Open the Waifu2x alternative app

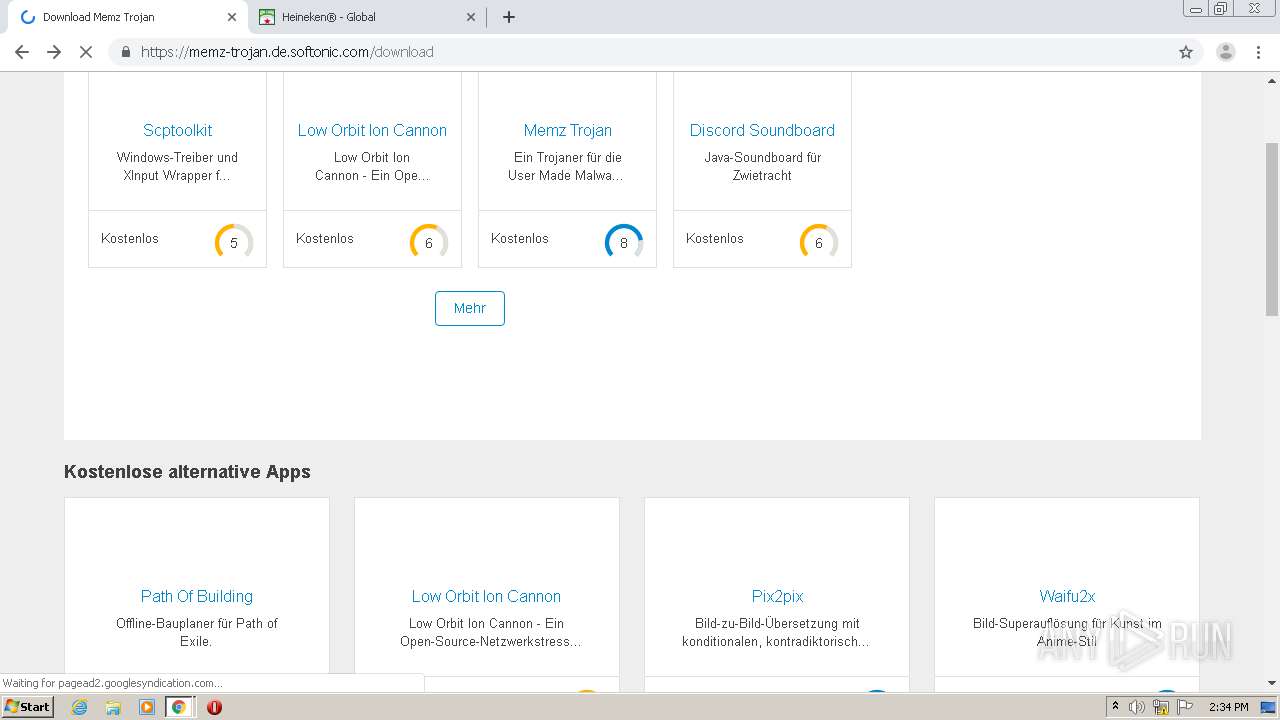pos(1067,596)
